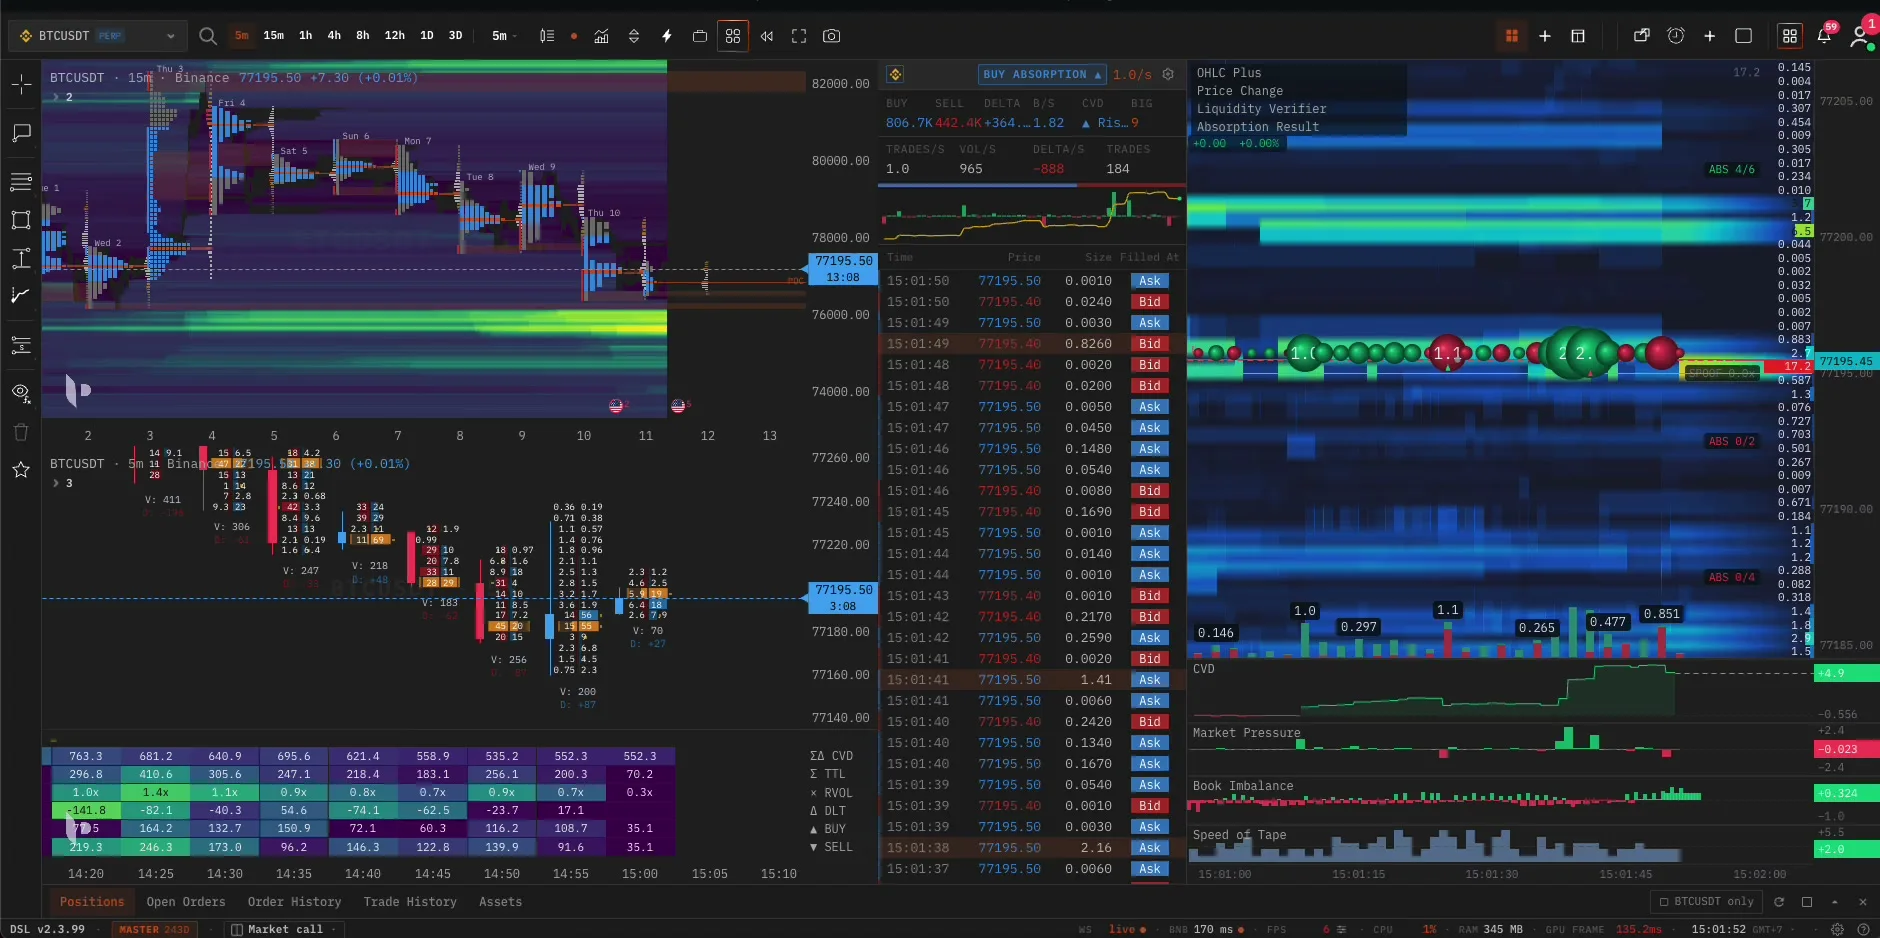Viewport: 1880px width, 938px height.
Task: Refresh the positions panel
Action: [1779, 902]
